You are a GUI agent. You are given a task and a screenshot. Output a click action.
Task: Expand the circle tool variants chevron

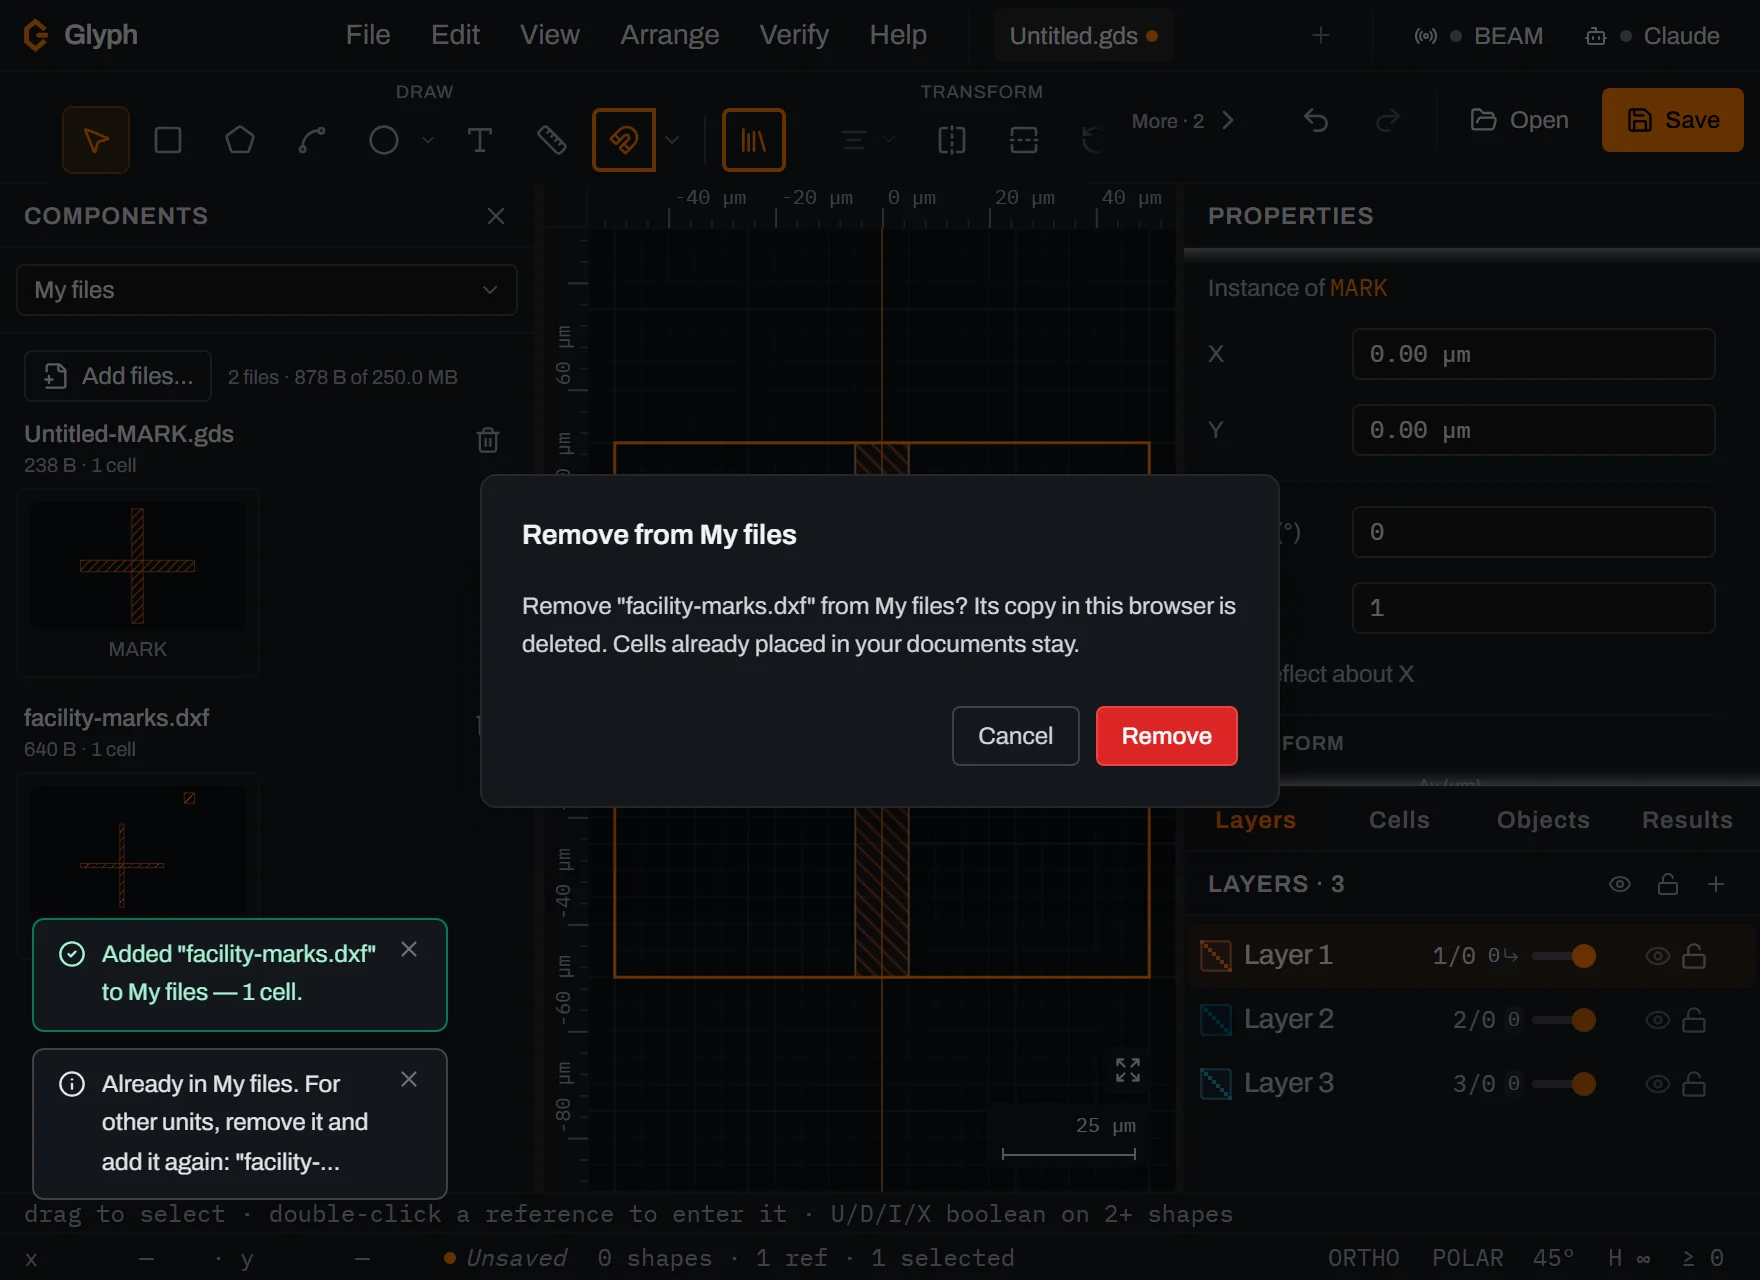click(428, 140)
